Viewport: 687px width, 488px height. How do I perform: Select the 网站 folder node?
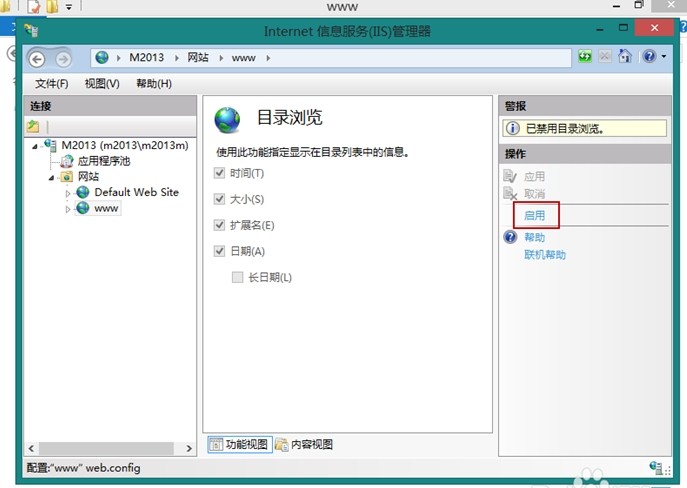click(88, 177)
